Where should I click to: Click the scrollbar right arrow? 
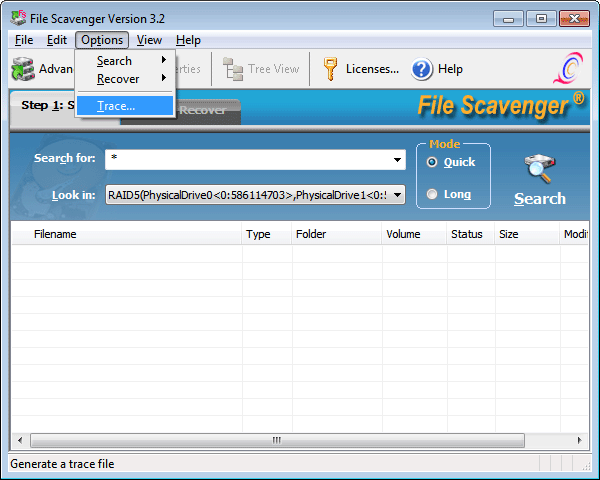[x=579, y=440]
